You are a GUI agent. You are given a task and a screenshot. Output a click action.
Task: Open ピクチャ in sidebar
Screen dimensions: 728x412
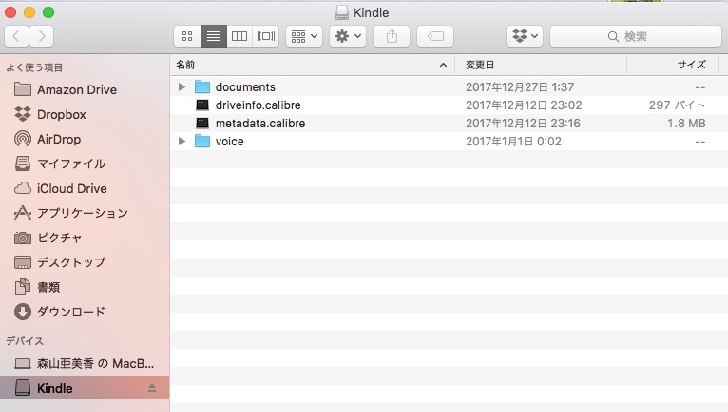[x=84, y=237]
